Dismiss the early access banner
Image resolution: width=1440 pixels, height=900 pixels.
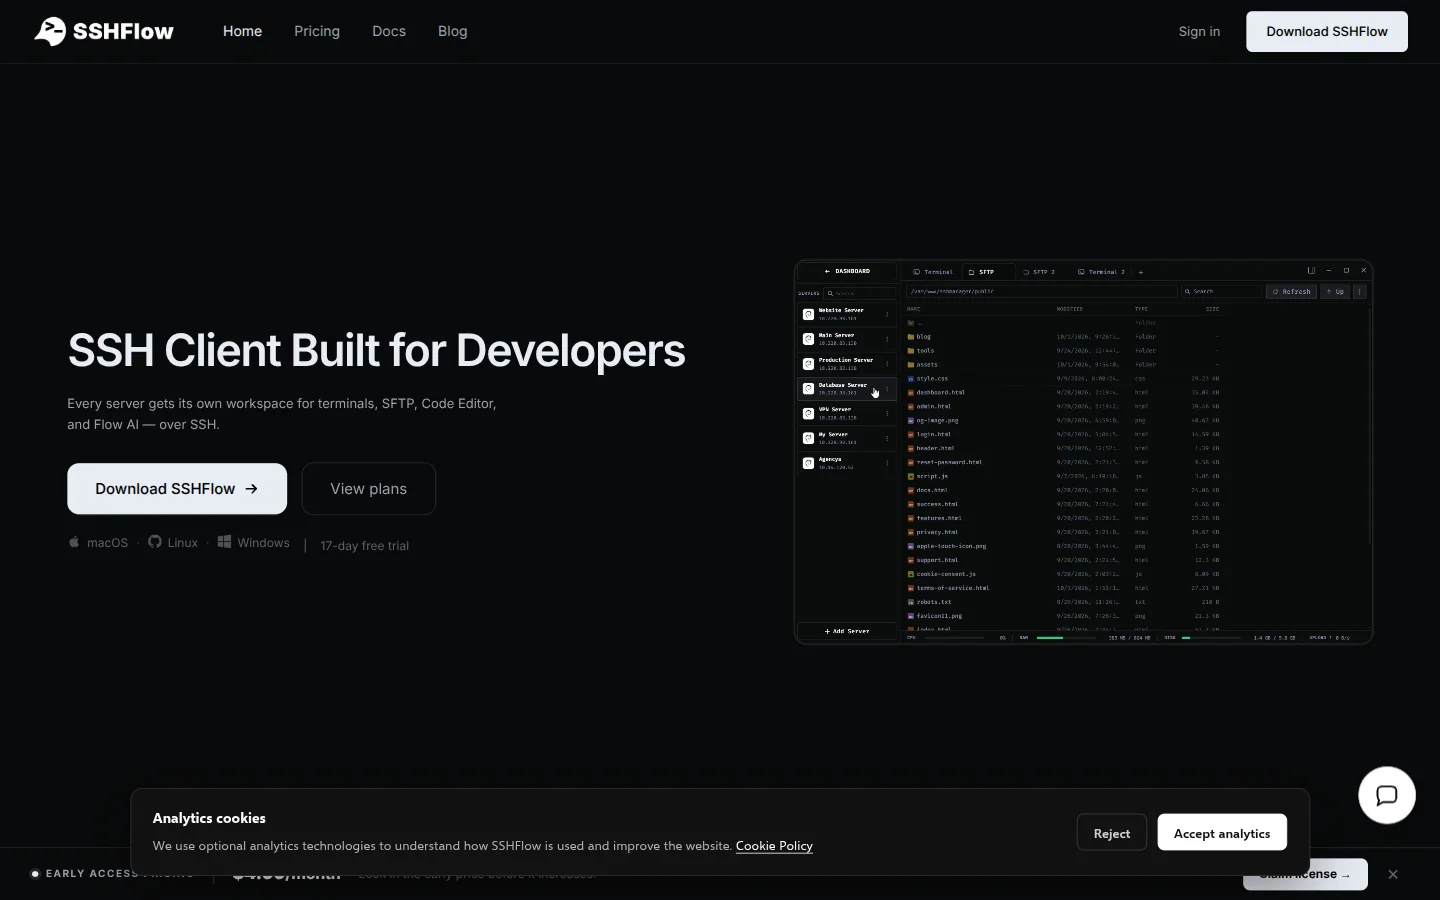click(1393, 874)
